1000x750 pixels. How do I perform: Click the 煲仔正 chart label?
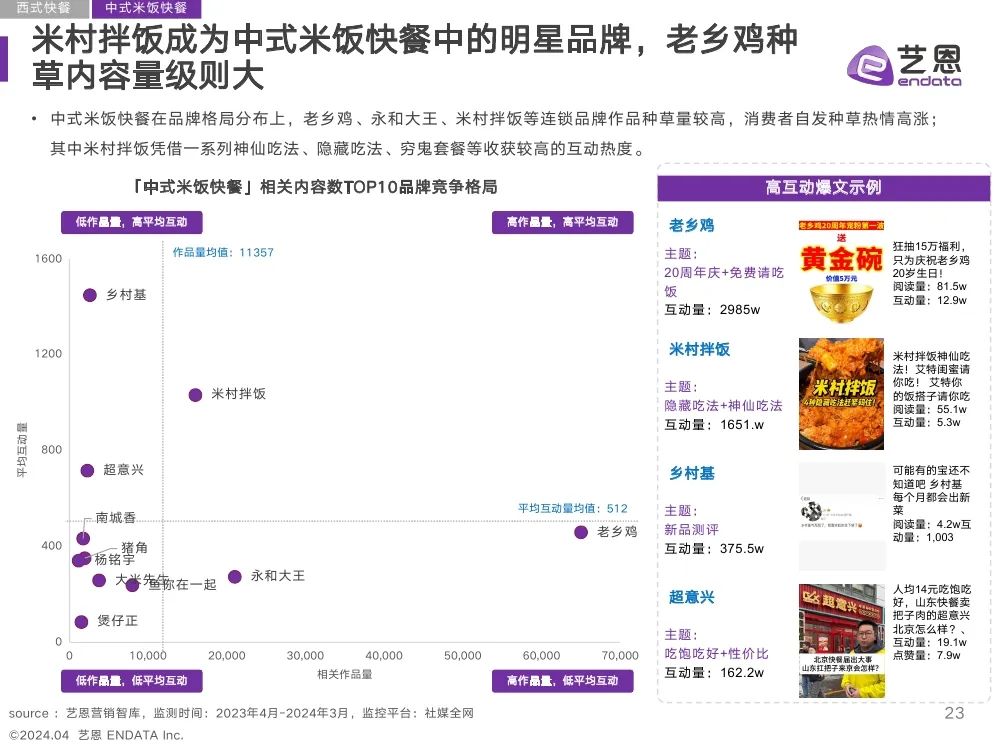coord(117,621)
